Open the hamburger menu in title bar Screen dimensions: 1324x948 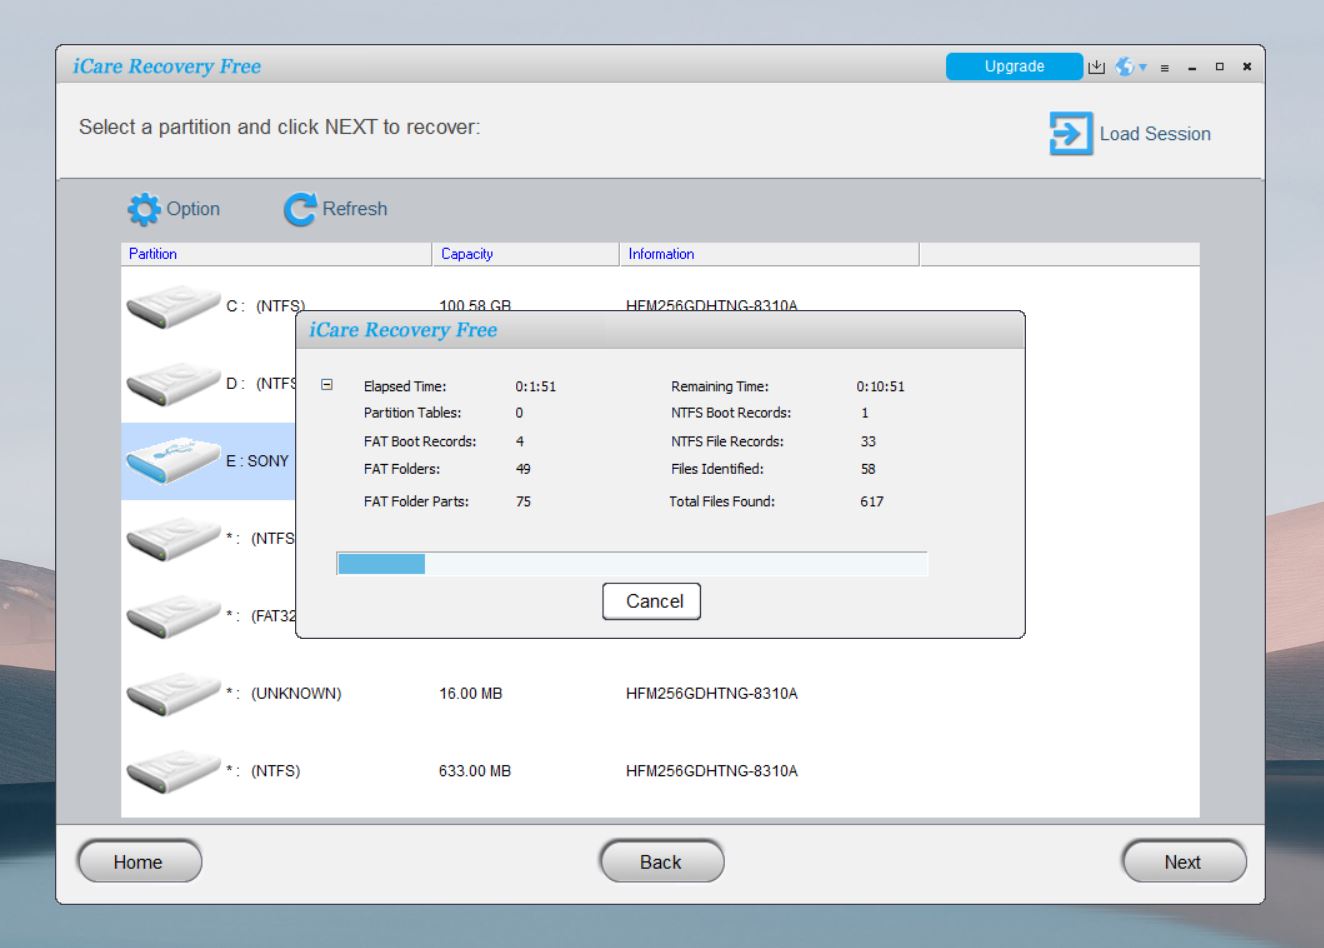[x=1165, y=68]
